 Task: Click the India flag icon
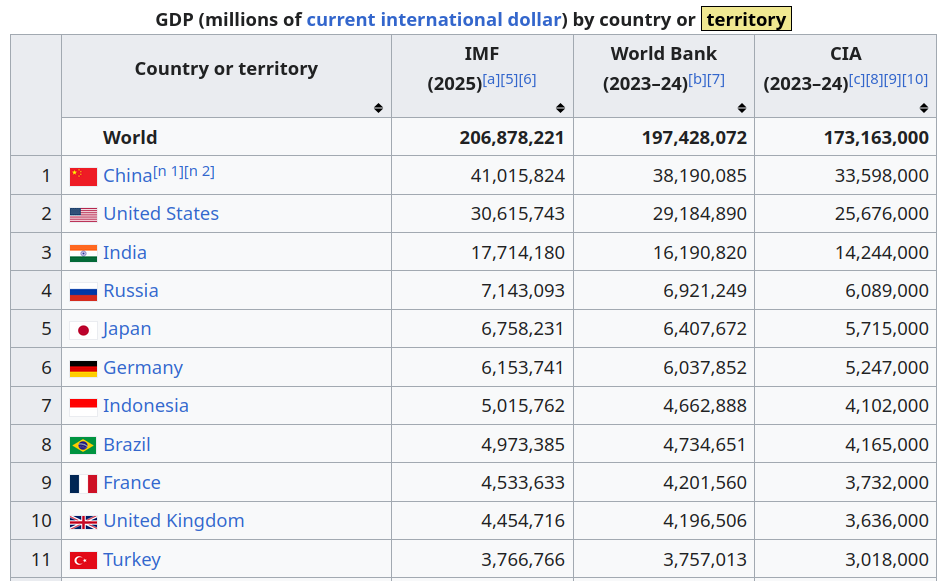pos(83,253)
